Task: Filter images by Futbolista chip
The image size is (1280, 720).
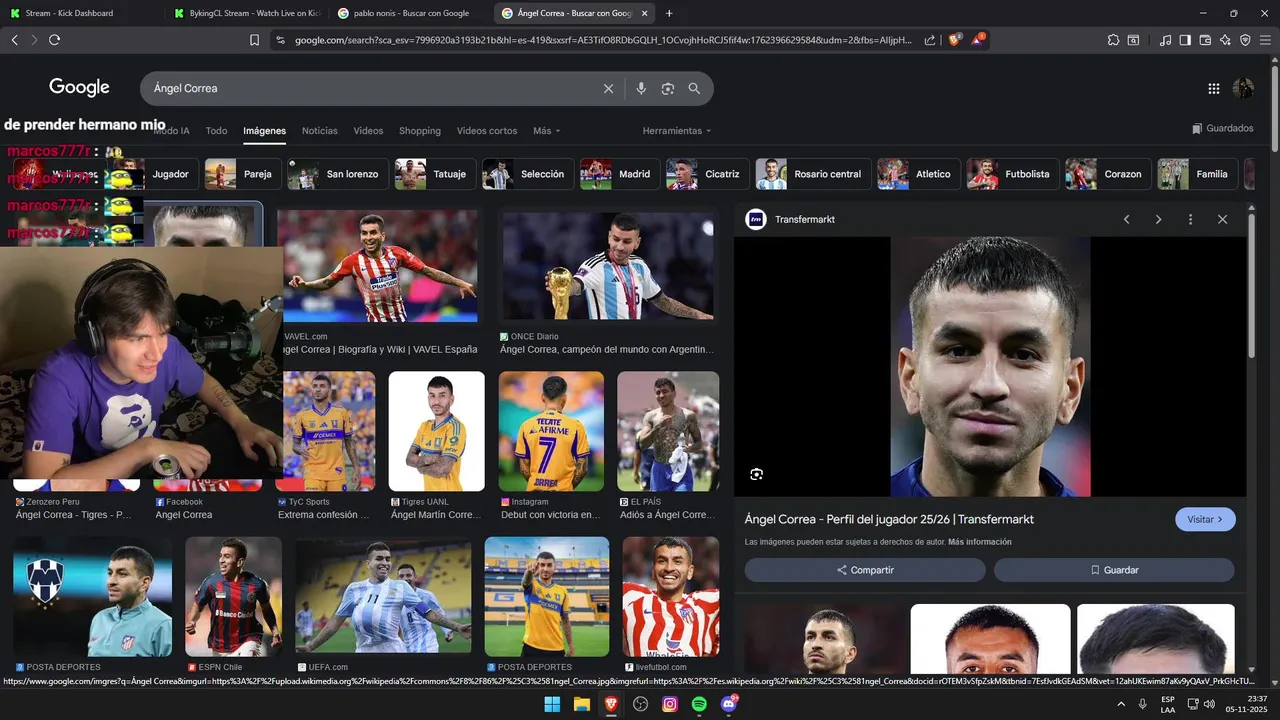Action: point(1012,174)
